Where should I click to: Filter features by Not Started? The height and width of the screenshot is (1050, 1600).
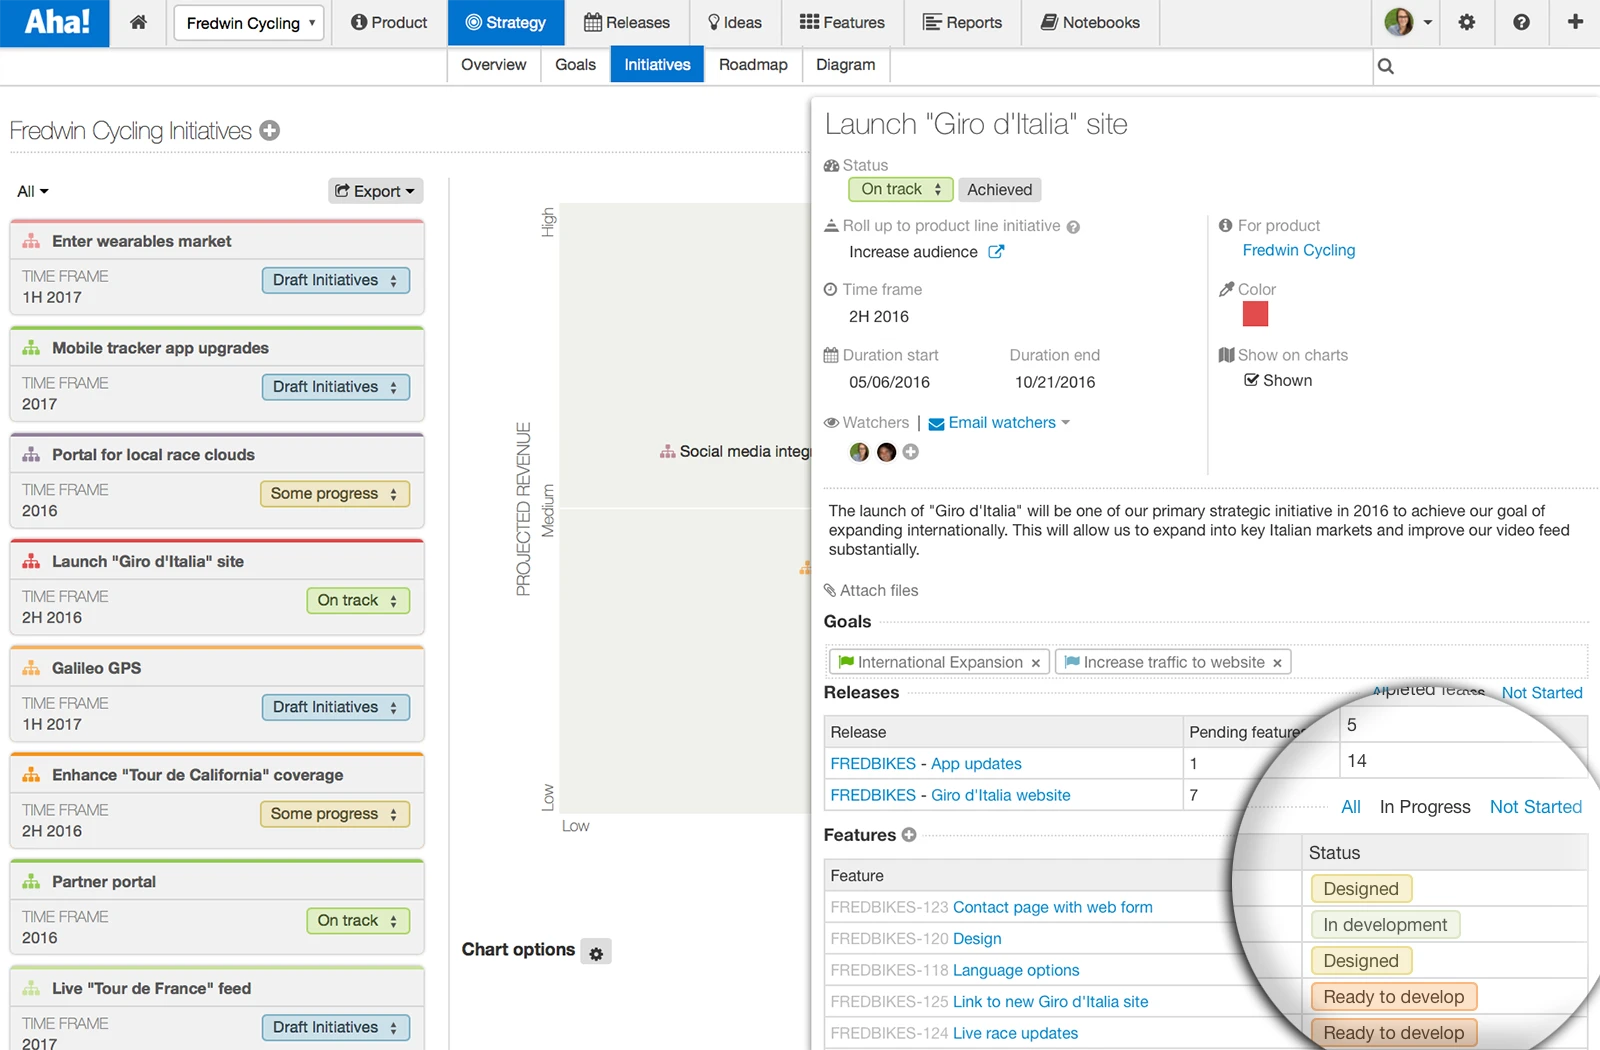pos(1536,807)
